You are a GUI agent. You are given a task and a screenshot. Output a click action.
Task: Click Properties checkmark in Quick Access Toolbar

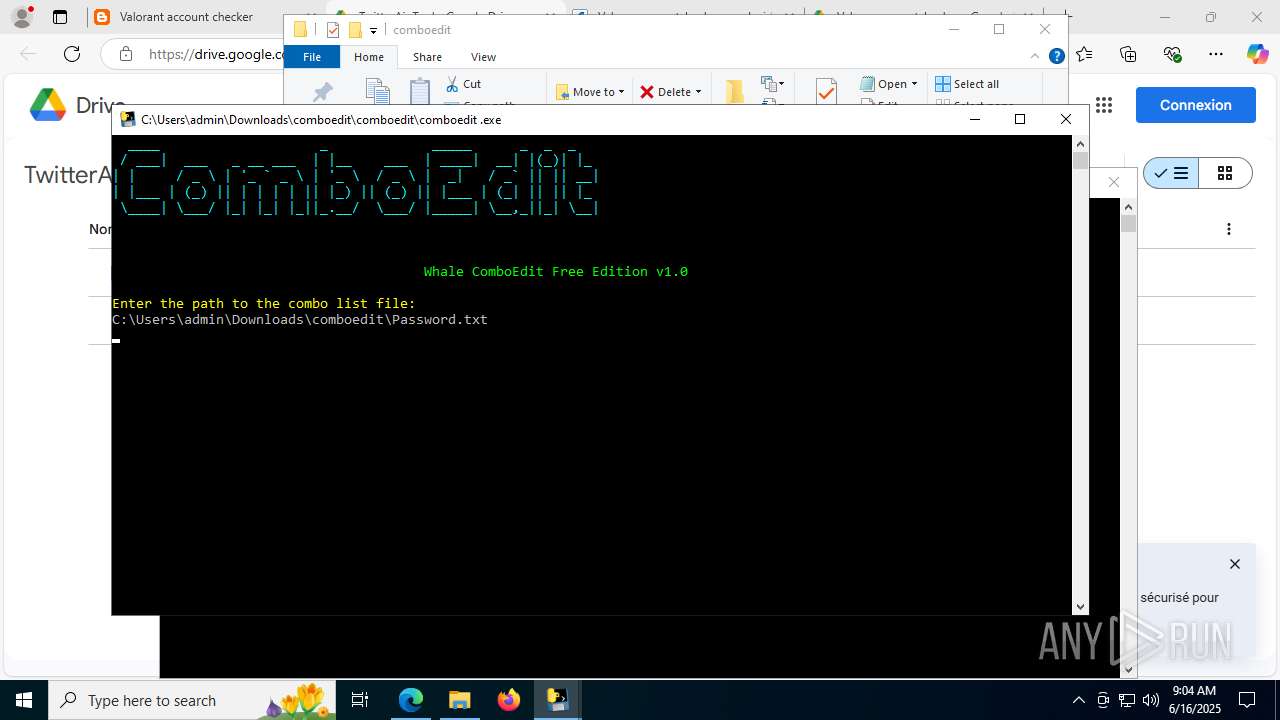pos(333,30)
